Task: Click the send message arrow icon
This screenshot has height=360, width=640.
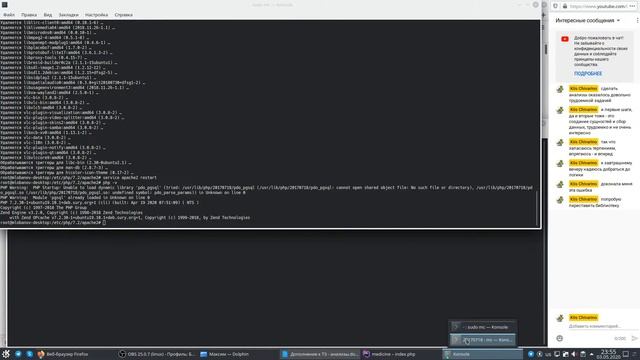Action: coord(634,338)
